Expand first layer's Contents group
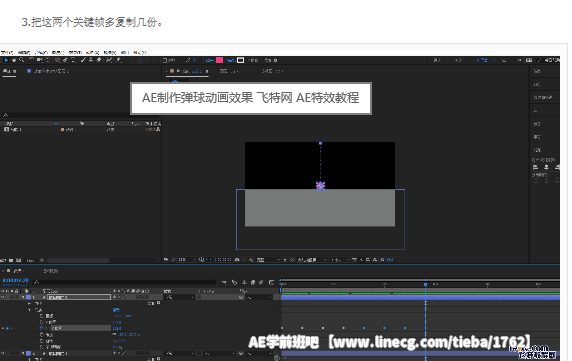The image size is (572, 361). pyautogui.click(x=30, y=303)
